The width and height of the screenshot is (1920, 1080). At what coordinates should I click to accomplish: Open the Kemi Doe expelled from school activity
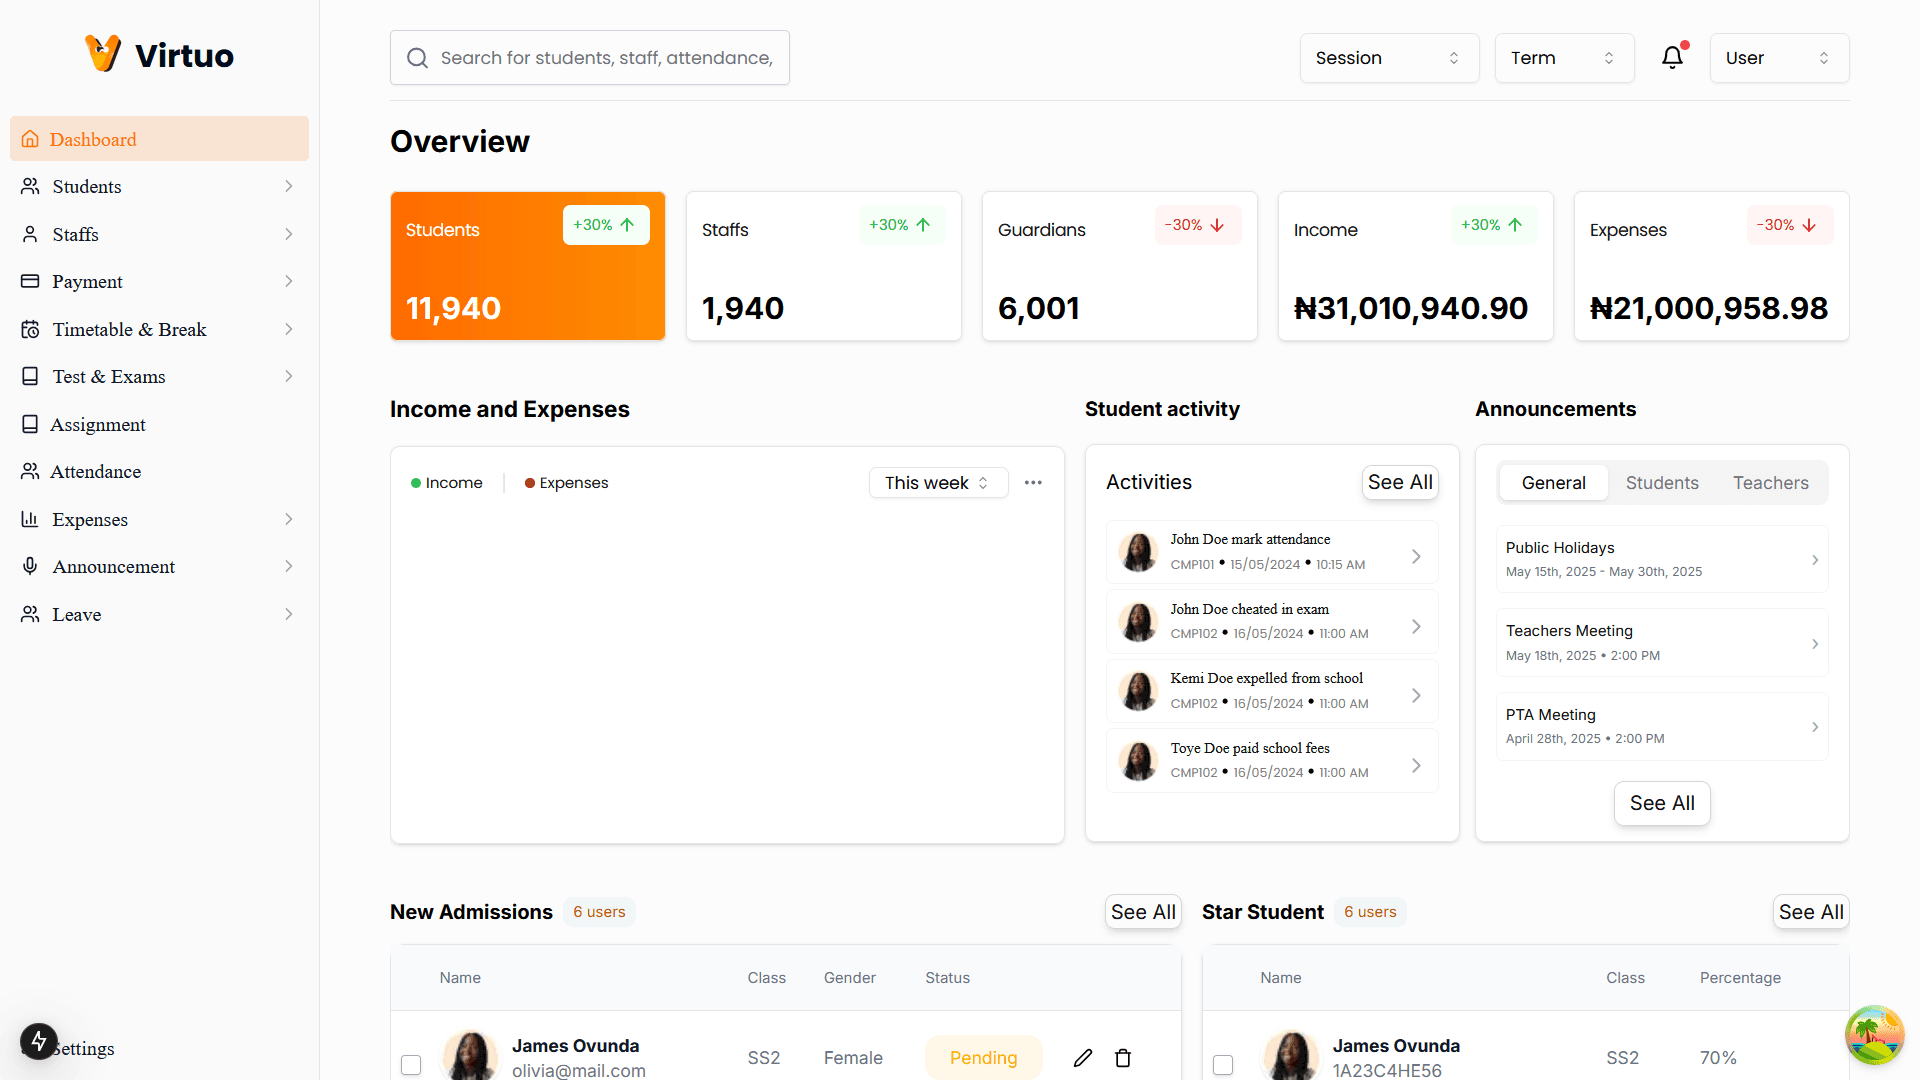1272,691
